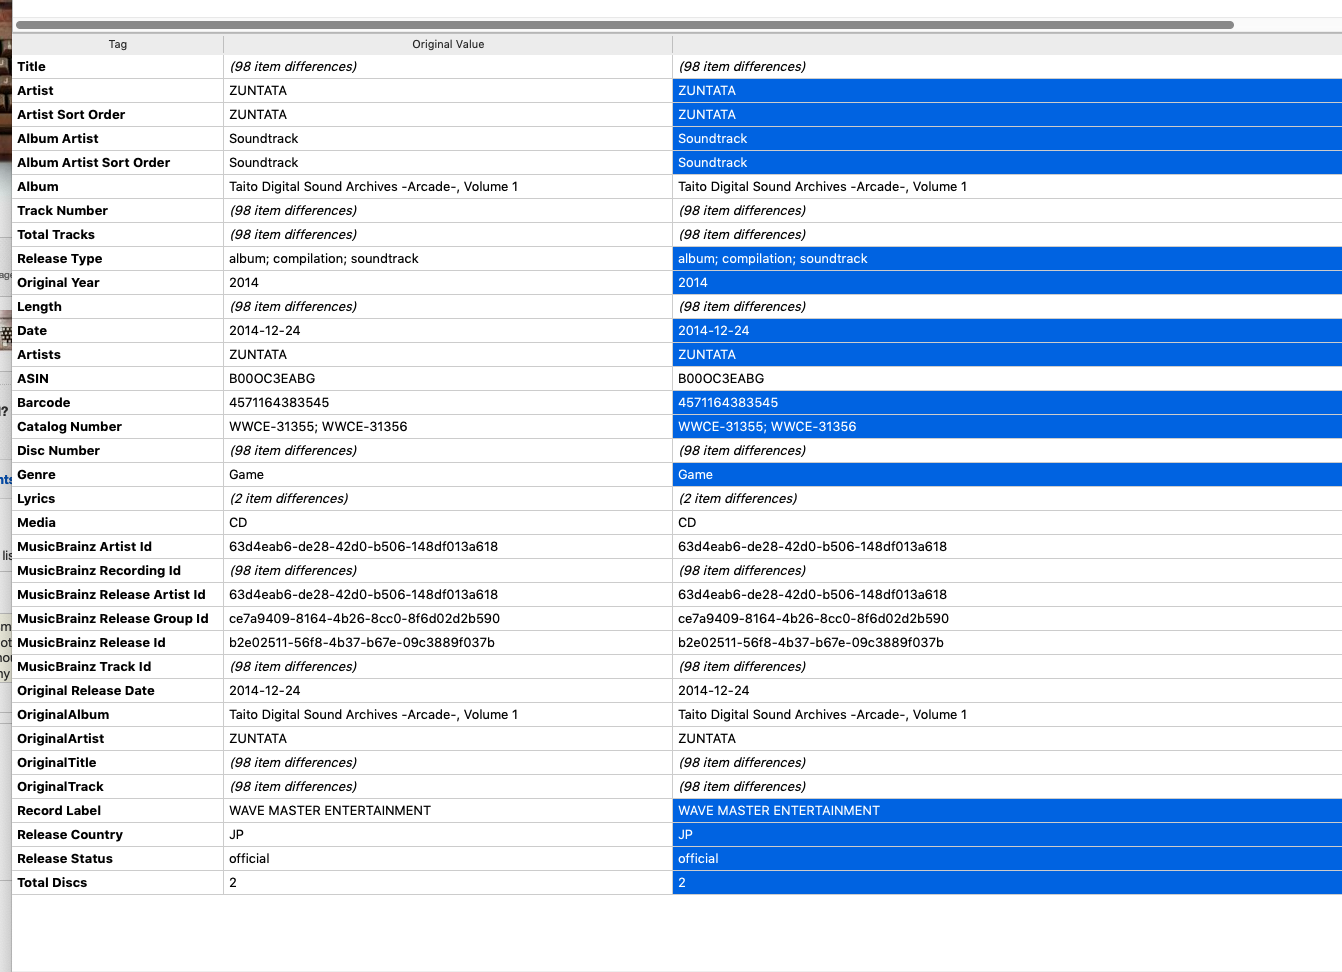1342x972 pixels.
Task: Click the highlighted official status value
Action: tap(1007, 859)
